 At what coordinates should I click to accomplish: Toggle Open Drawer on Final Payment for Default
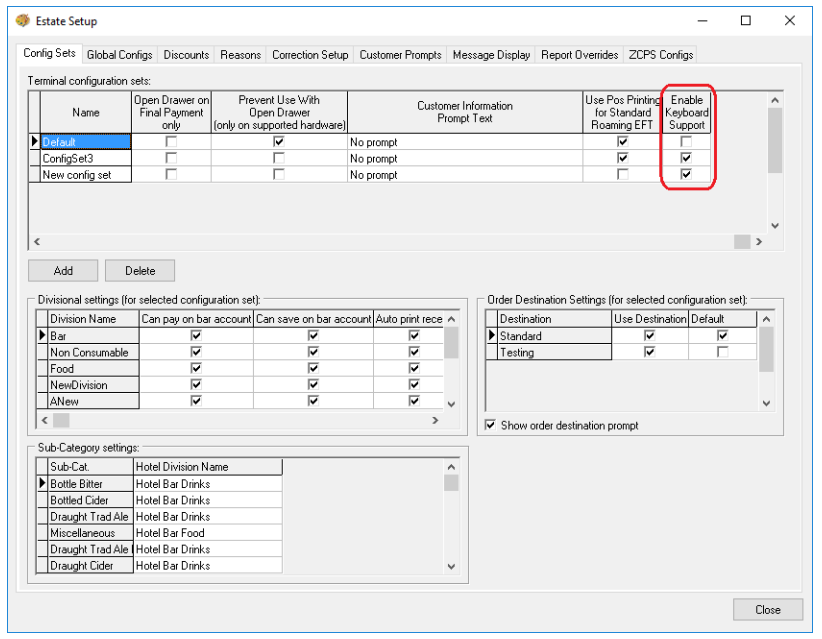171,142
